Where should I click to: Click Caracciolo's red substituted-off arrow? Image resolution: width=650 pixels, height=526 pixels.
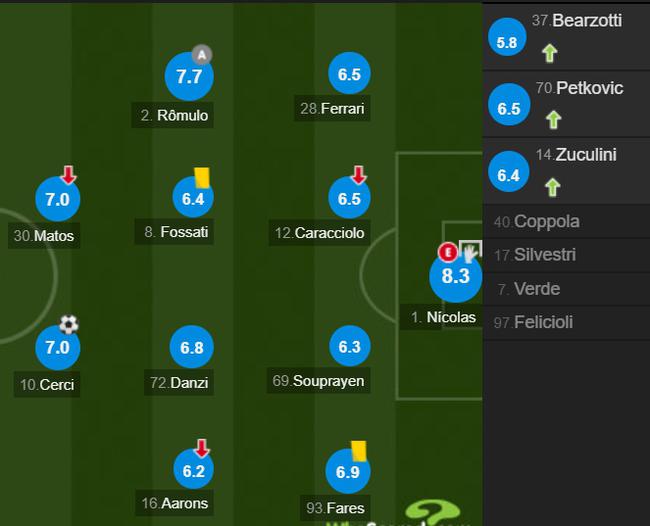point(359,176)
